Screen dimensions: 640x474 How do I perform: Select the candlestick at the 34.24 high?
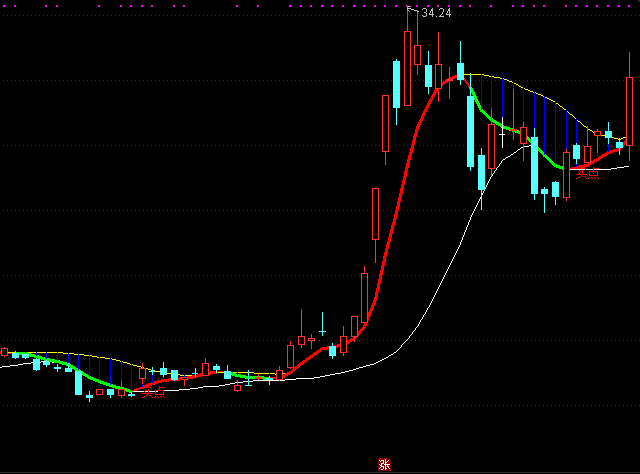click(407, 57)
